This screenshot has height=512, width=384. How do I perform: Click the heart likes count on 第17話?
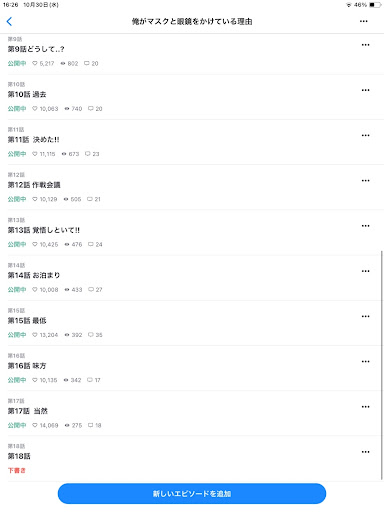coord(45,425)
